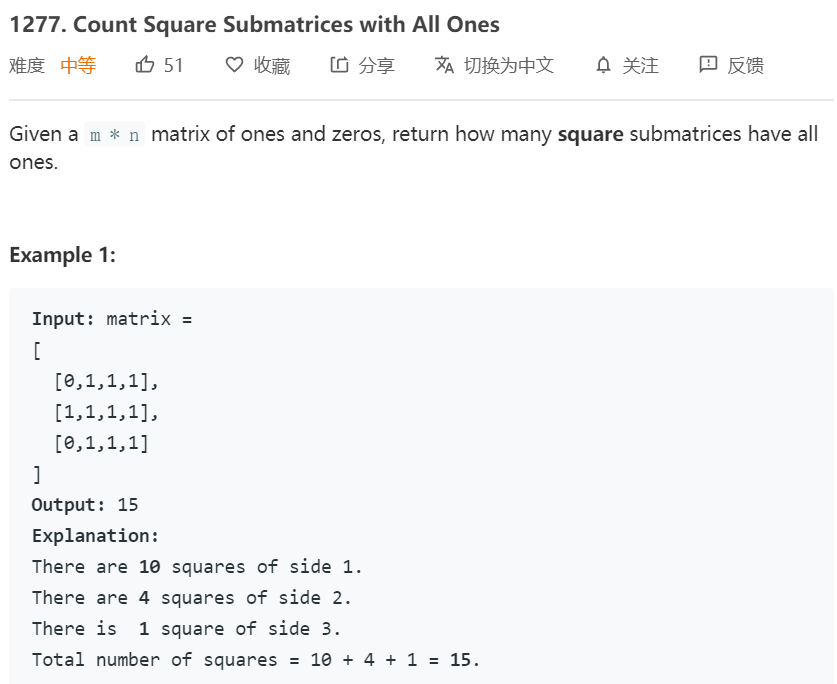Click the heart favorite icon
Screen dimensions: 837x684
point(234,65)
